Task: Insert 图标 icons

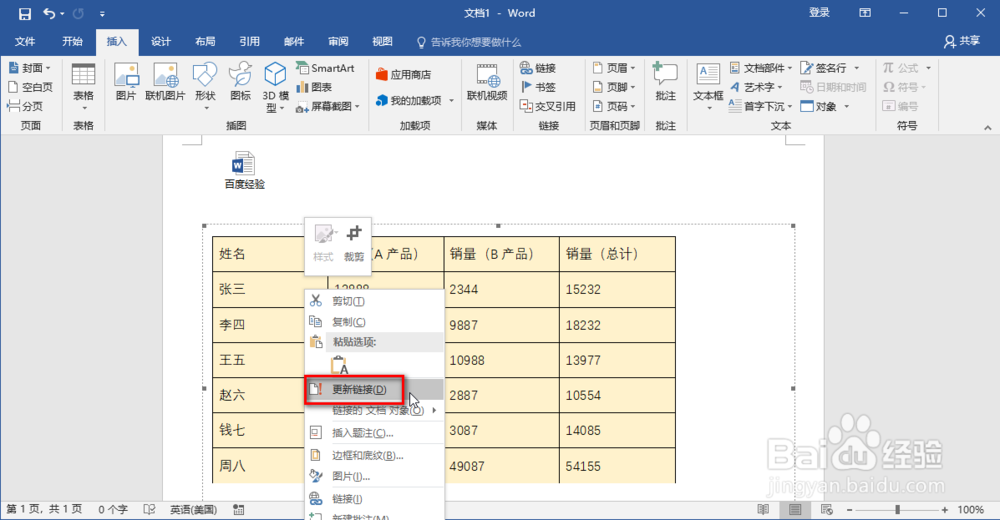Action: click(x=240, y=83)
